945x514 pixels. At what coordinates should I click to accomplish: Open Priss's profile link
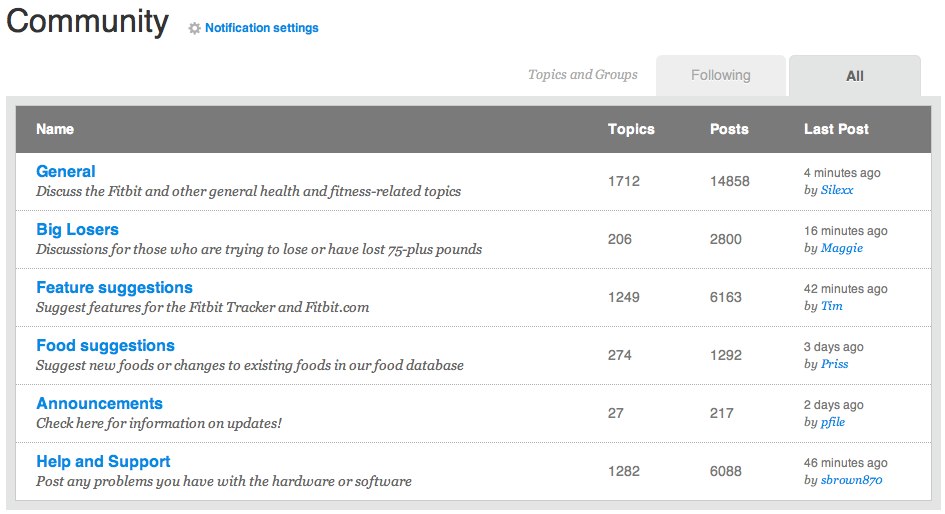tap(834, 364)
